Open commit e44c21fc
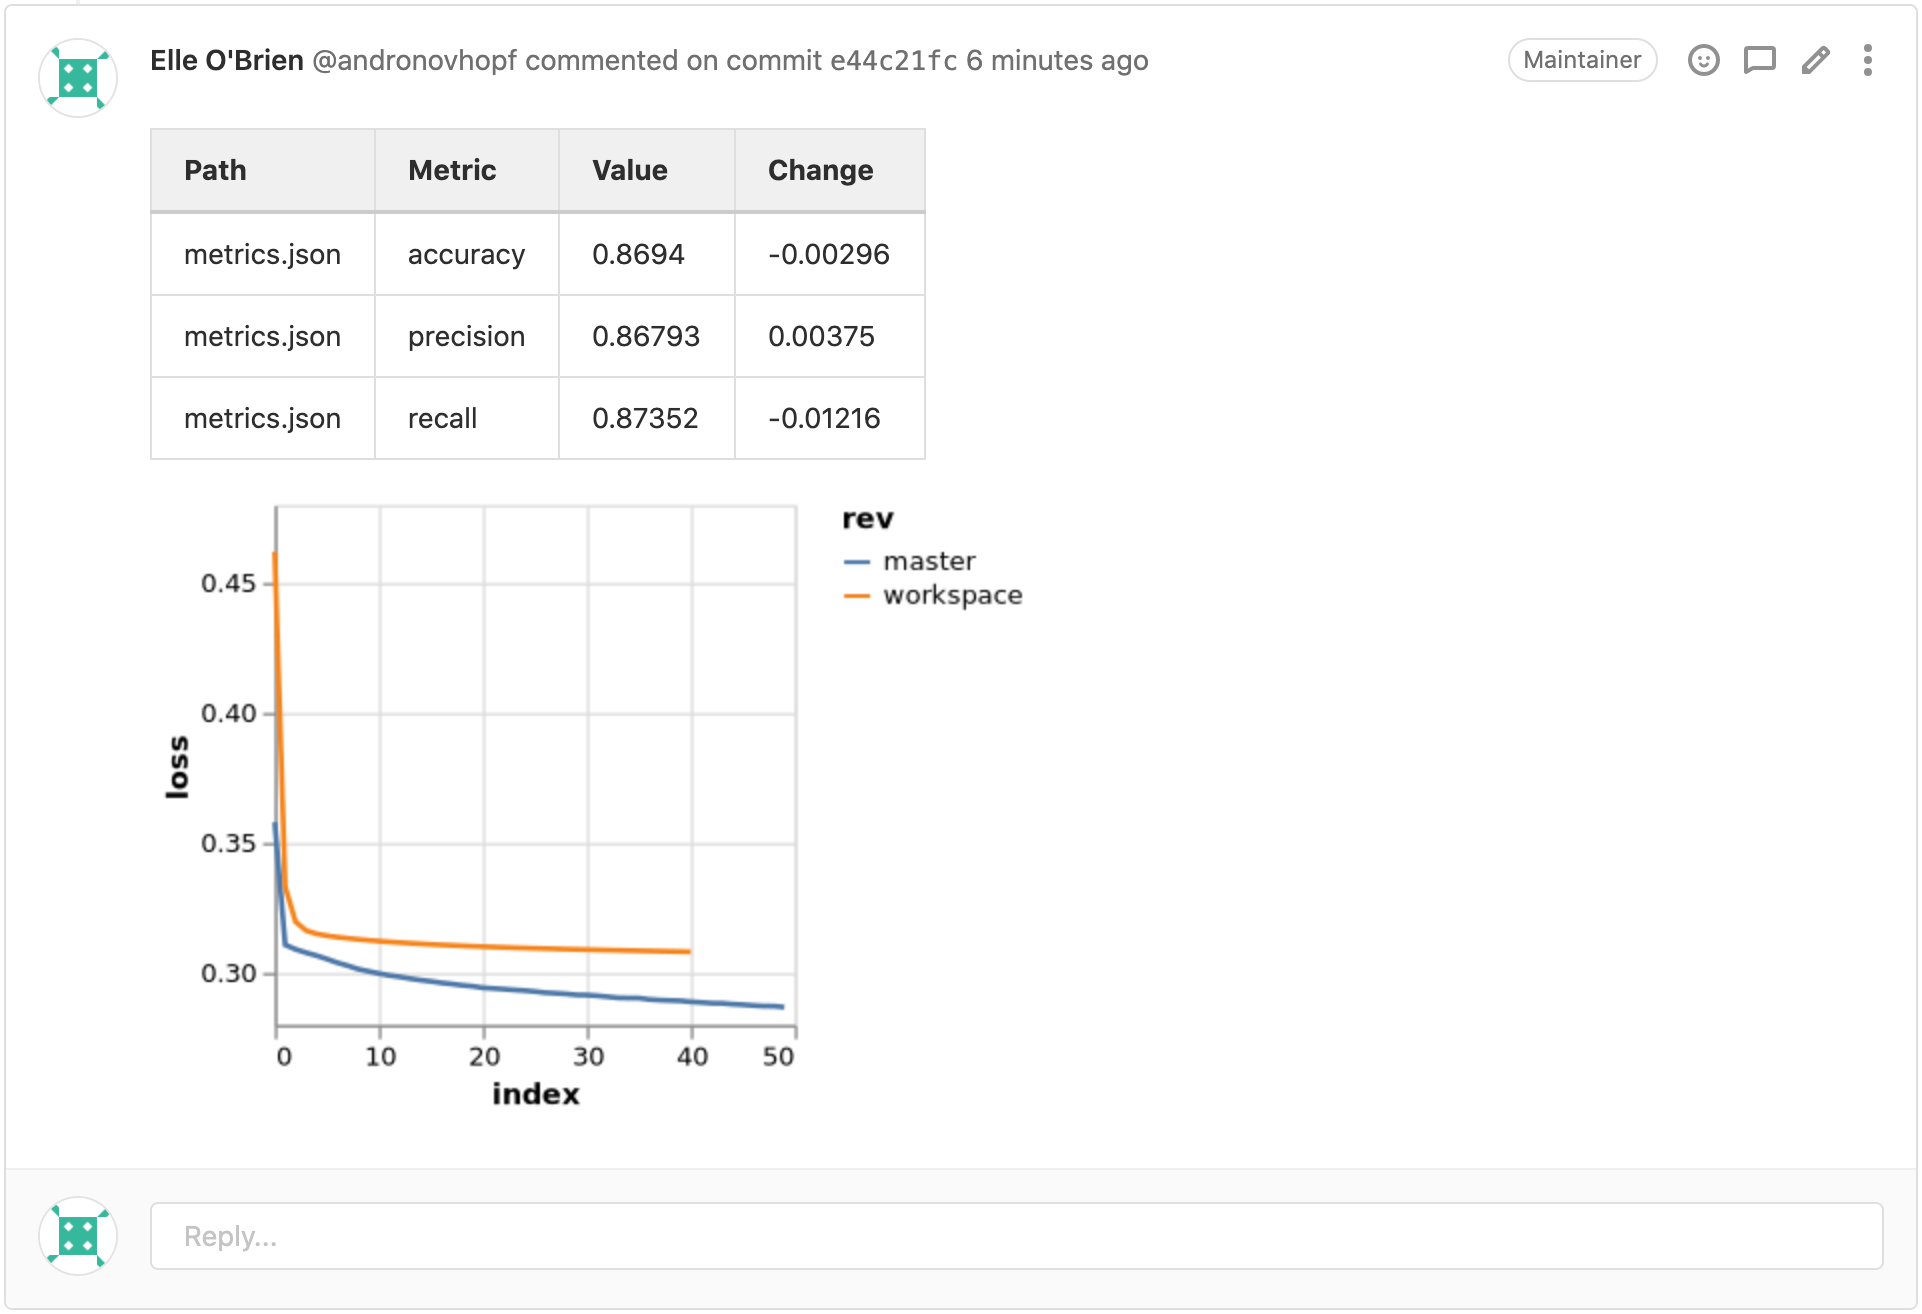Screen dimensions: 1922x1314 891,60
